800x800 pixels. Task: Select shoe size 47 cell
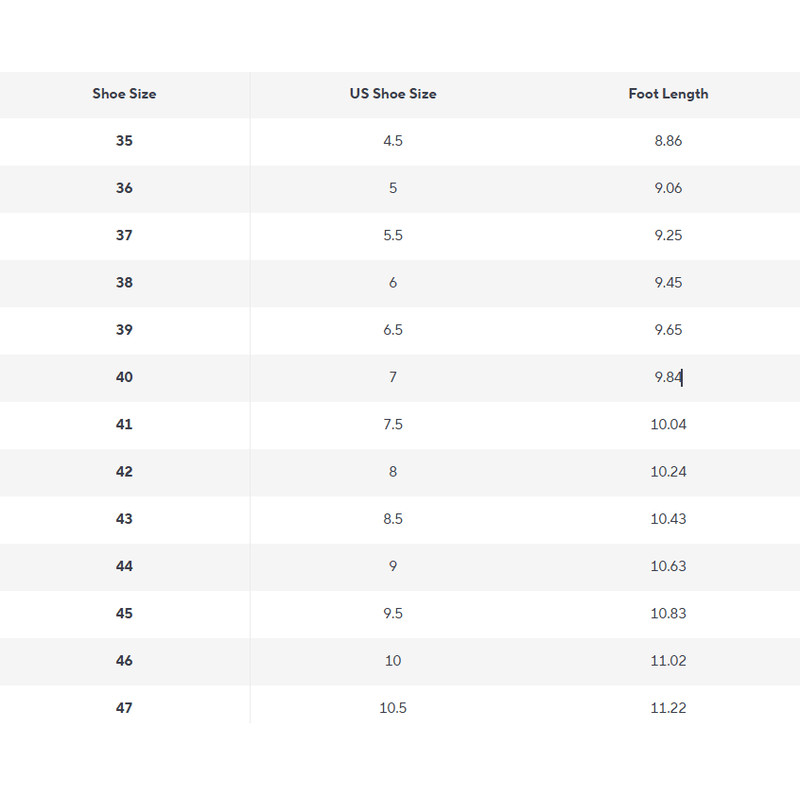124,708
